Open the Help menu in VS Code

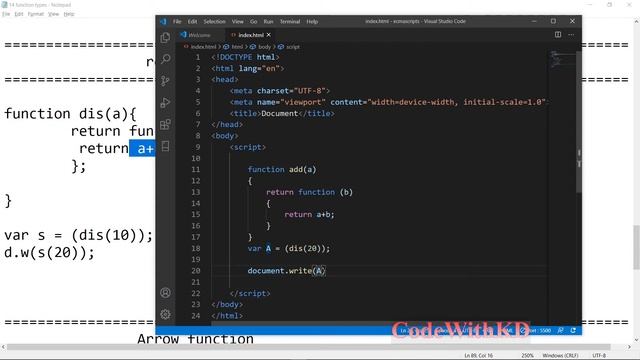point(312,21)
